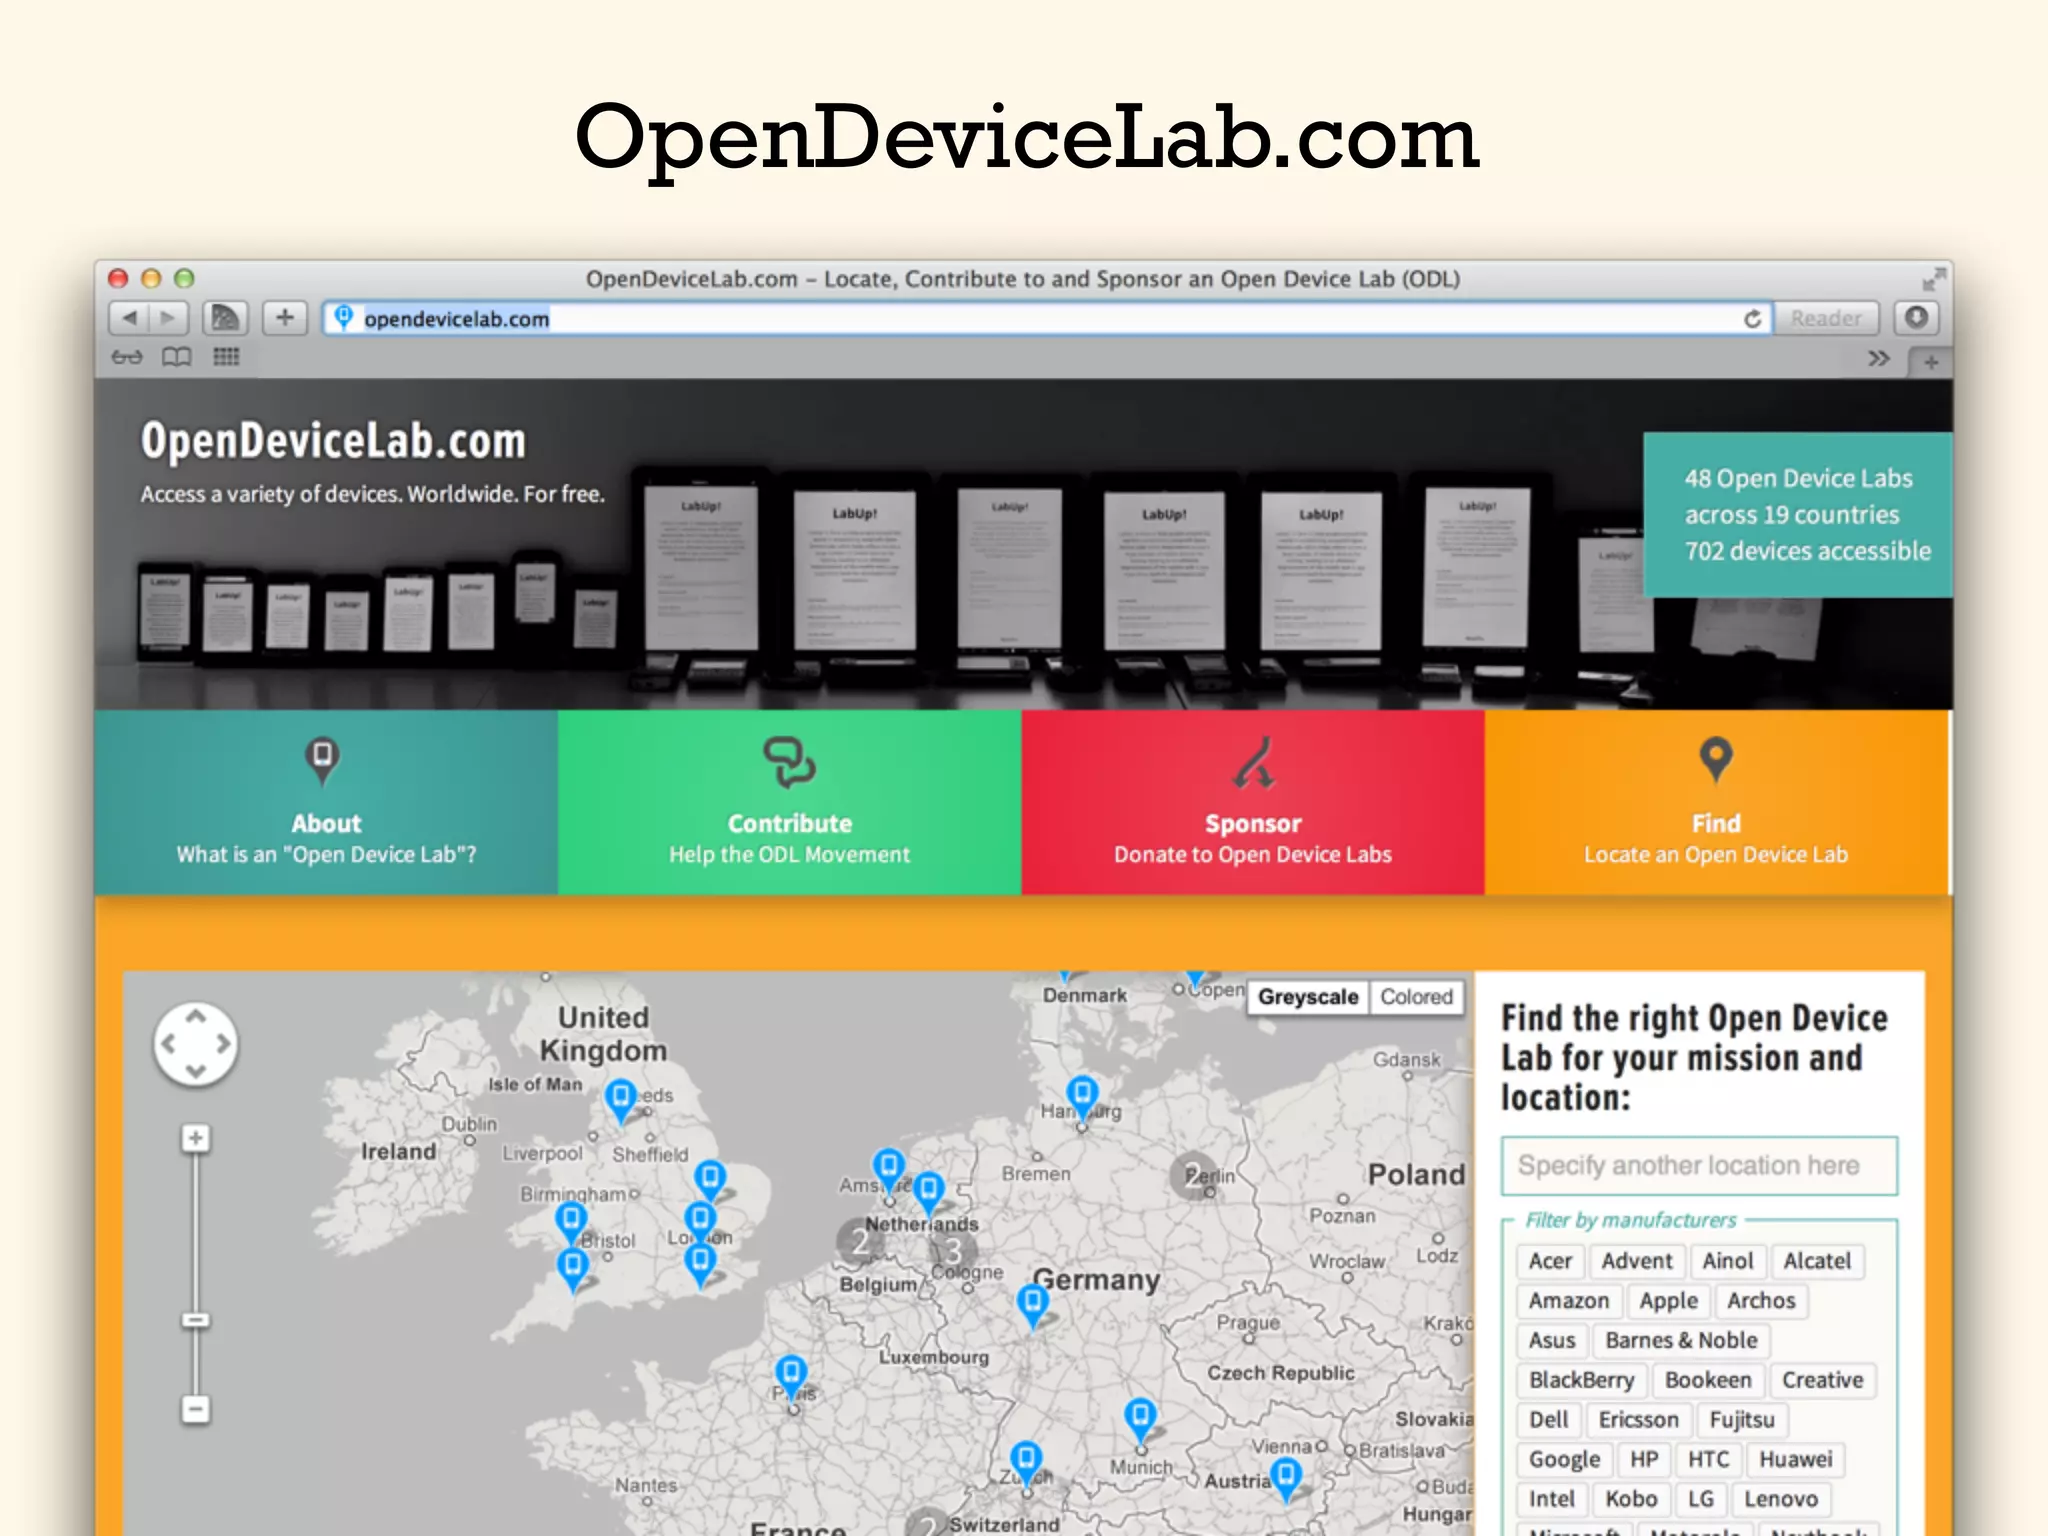The height and width of the screenshot is (1536, 2048).
Task: Zoom out with the map minus button
Action: pyautogui.click(x=196, y=1410)
